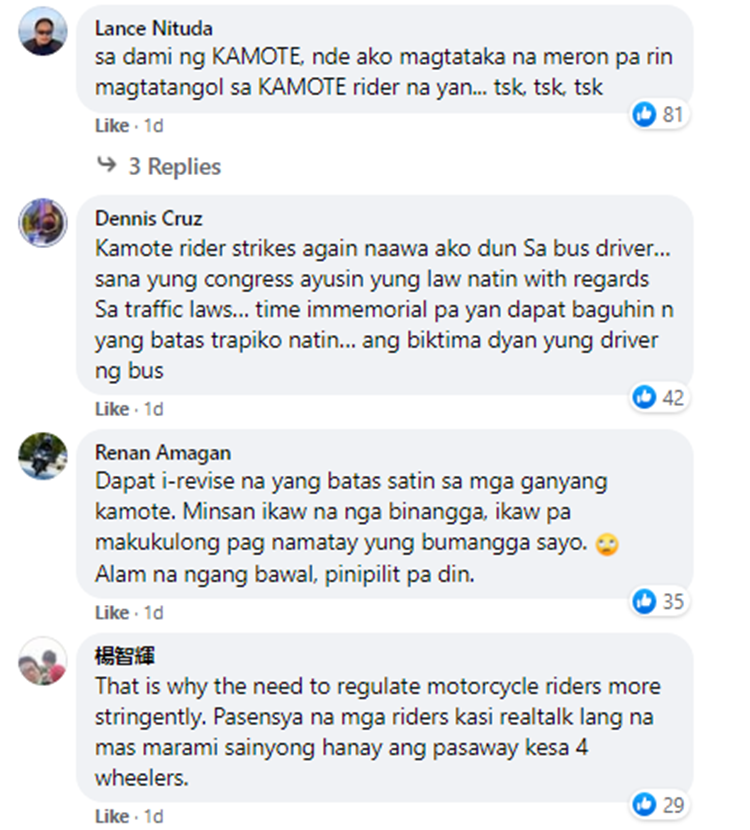Image resolution: width=750 pixels, height=830 pixels.
Task: Click the thumbs-up icon showing 81 likes
Action: click(644, 114)
